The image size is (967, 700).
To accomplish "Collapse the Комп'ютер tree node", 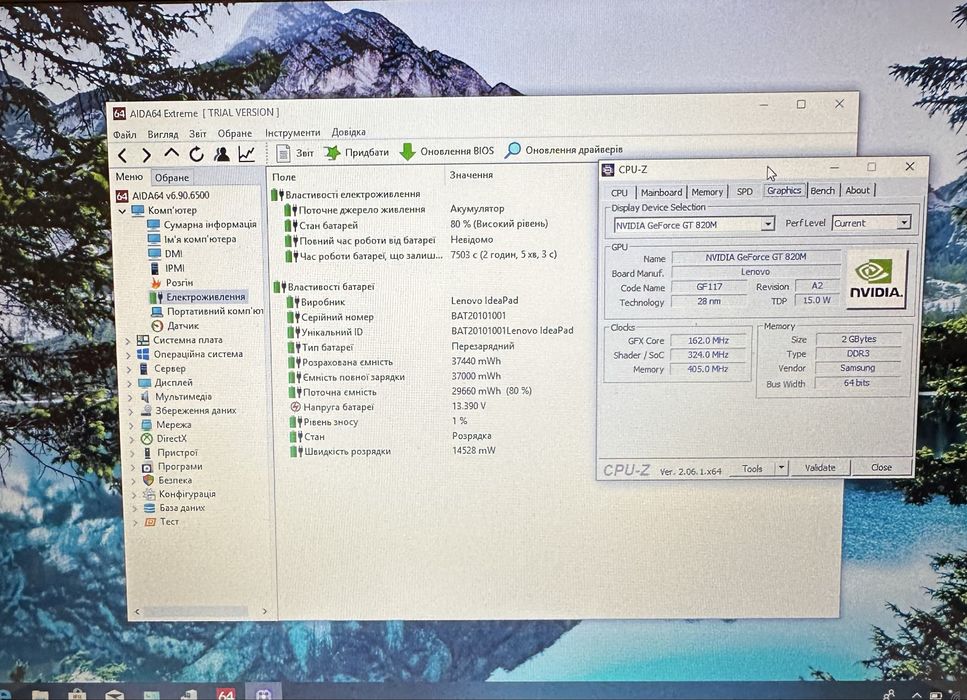I will tap(122, 211).
